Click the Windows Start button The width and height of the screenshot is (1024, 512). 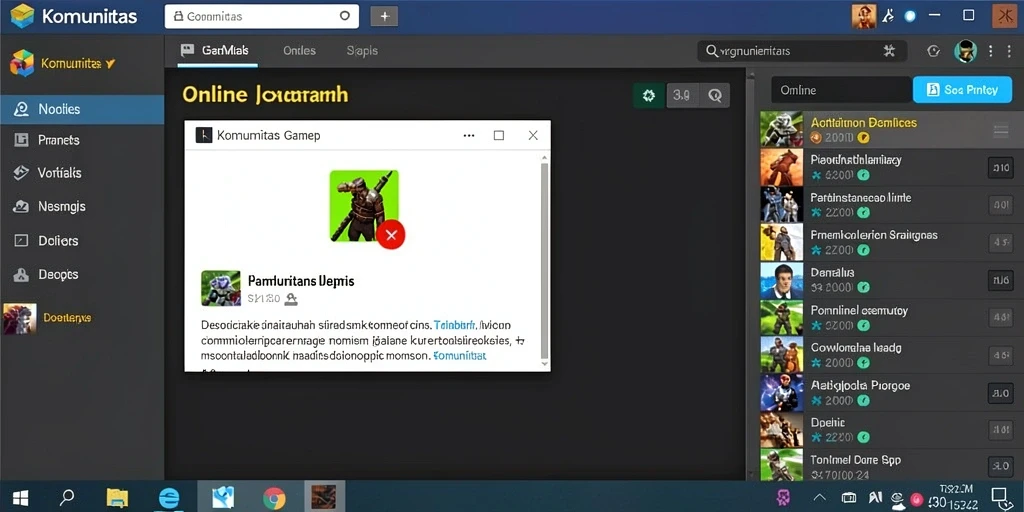point(21,498)
